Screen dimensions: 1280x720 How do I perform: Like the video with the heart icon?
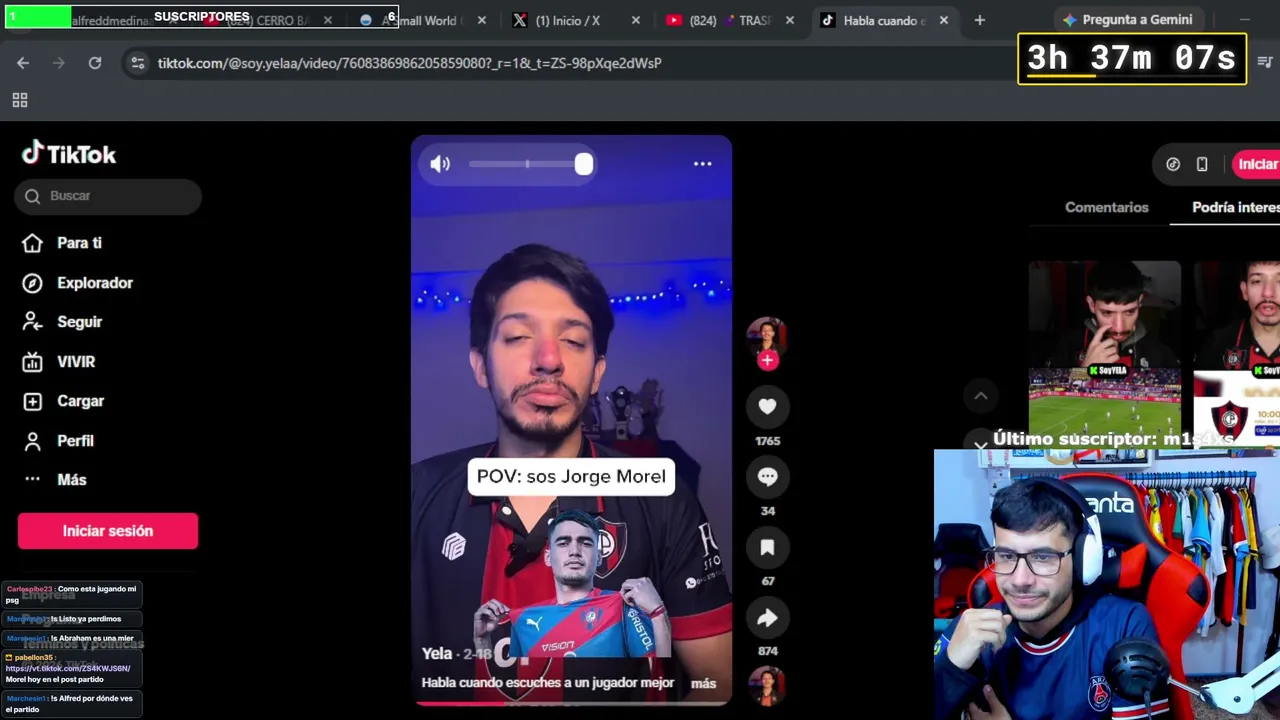pyautogui.click(x=767, y=406)
